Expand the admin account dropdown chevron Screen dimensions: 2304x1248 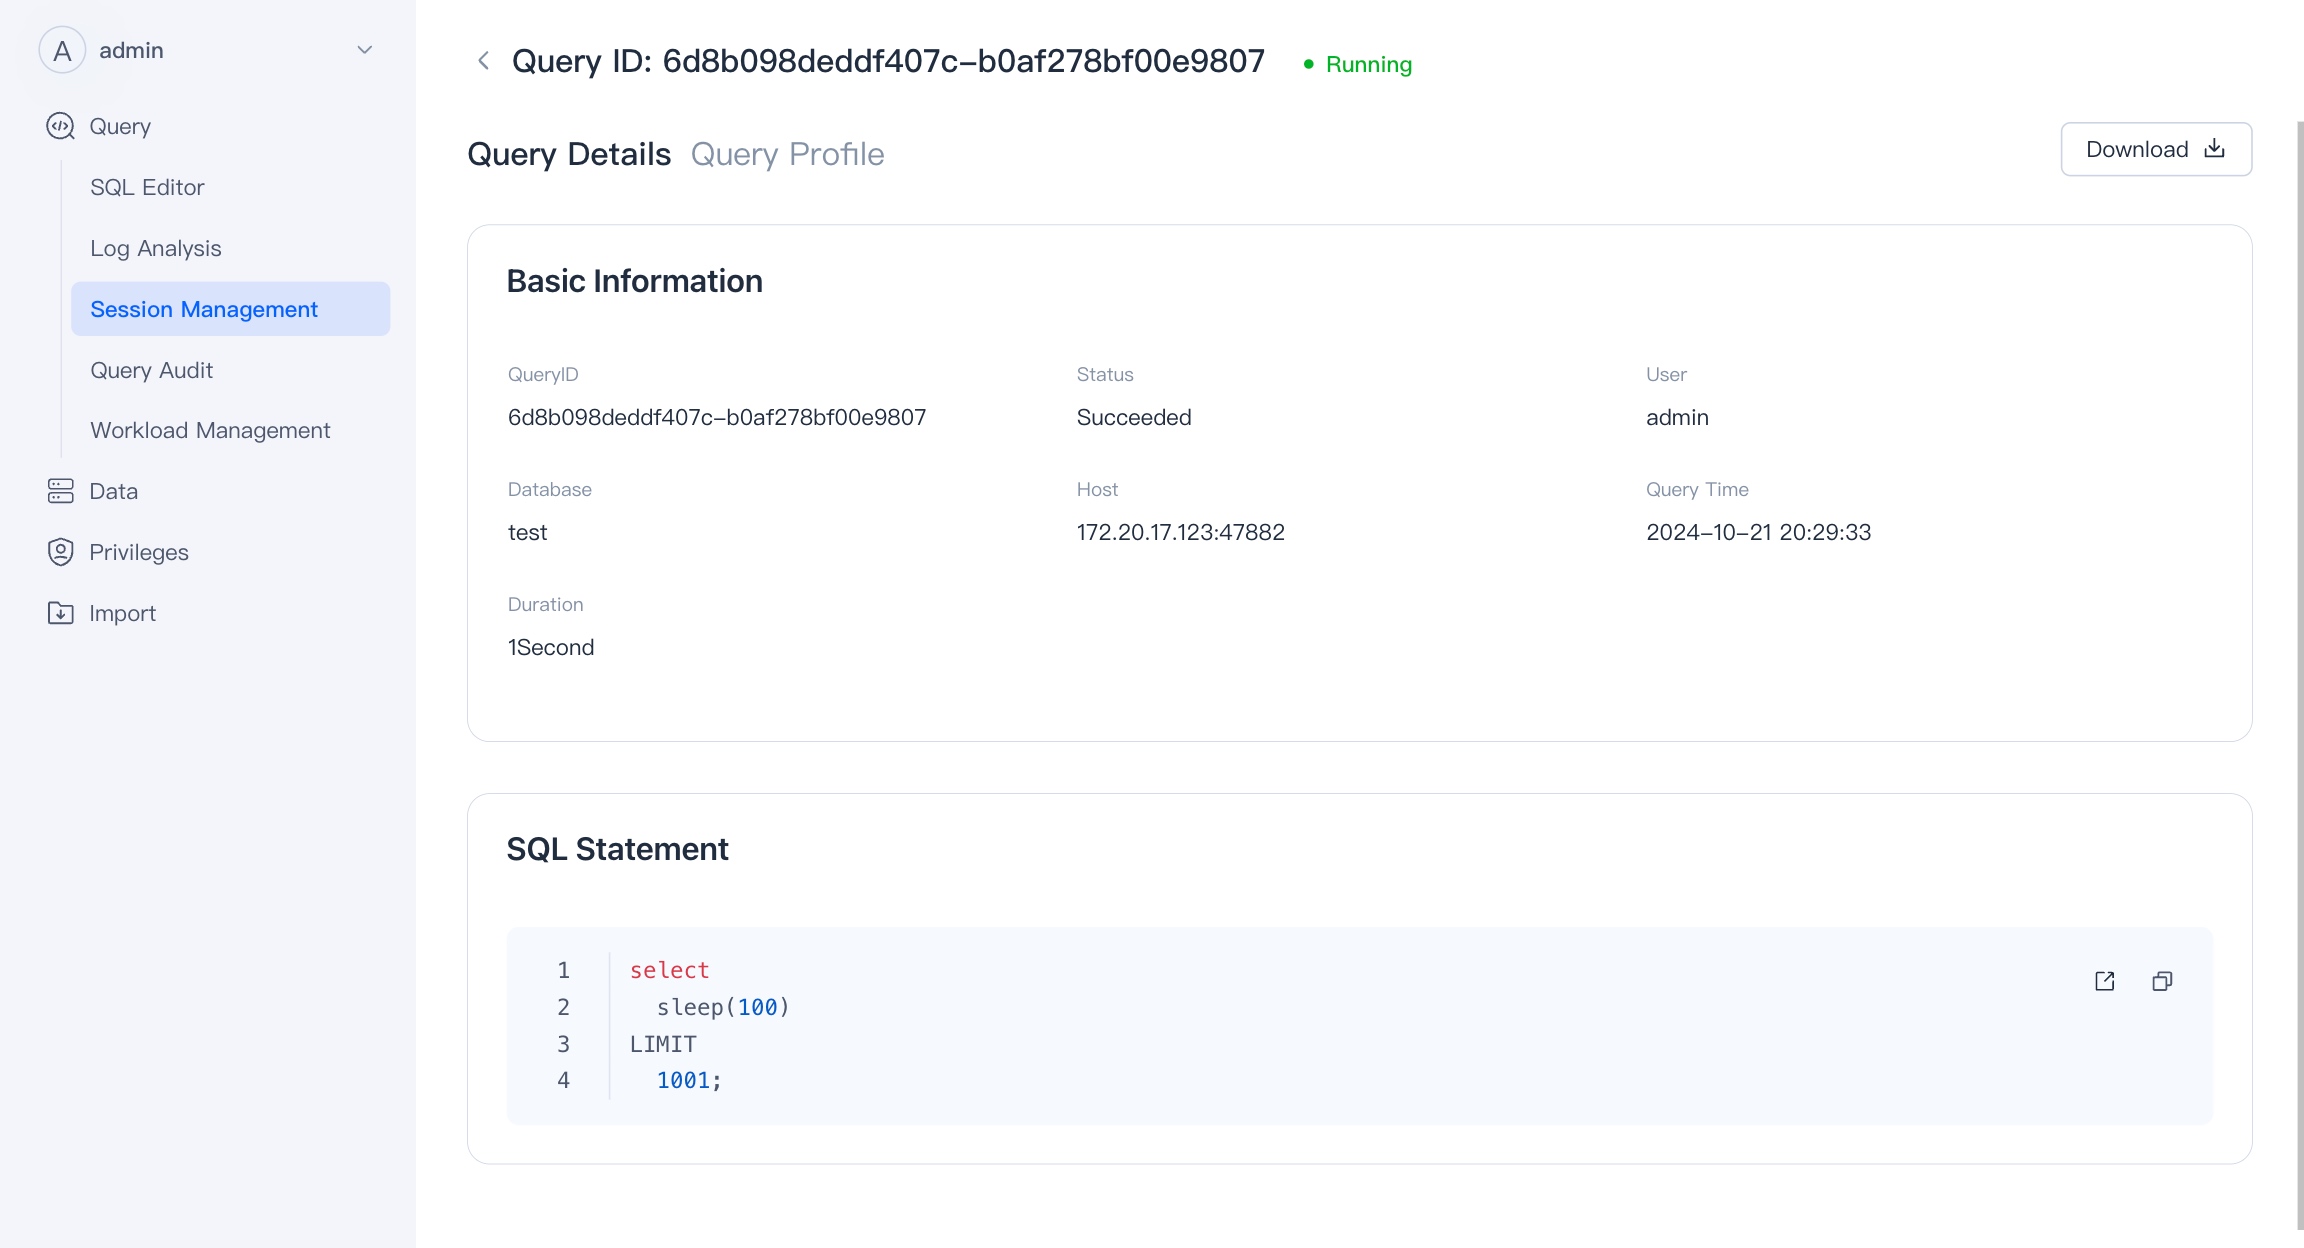click(x=365, y=50)
